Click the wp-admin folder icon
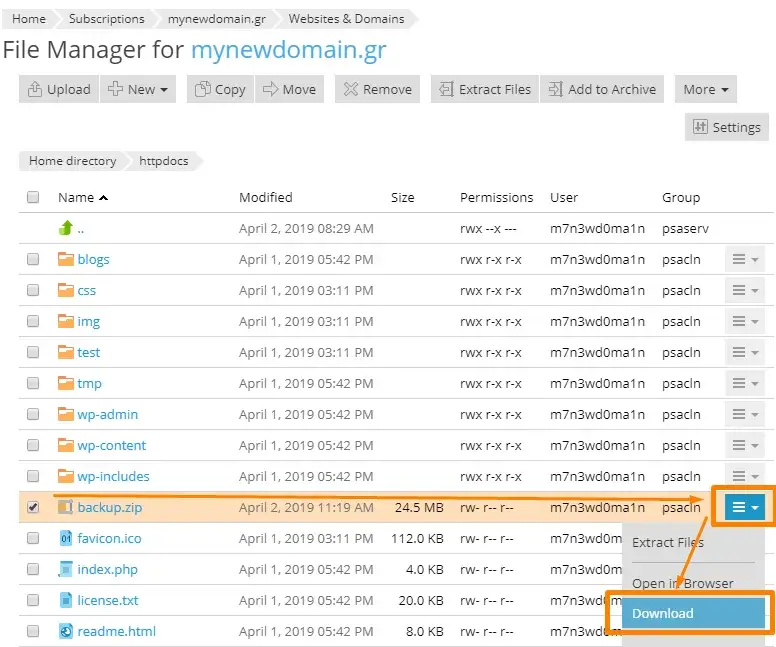This screenshot has width=776, height=647. pyautogui.click(x=66, y=414)
